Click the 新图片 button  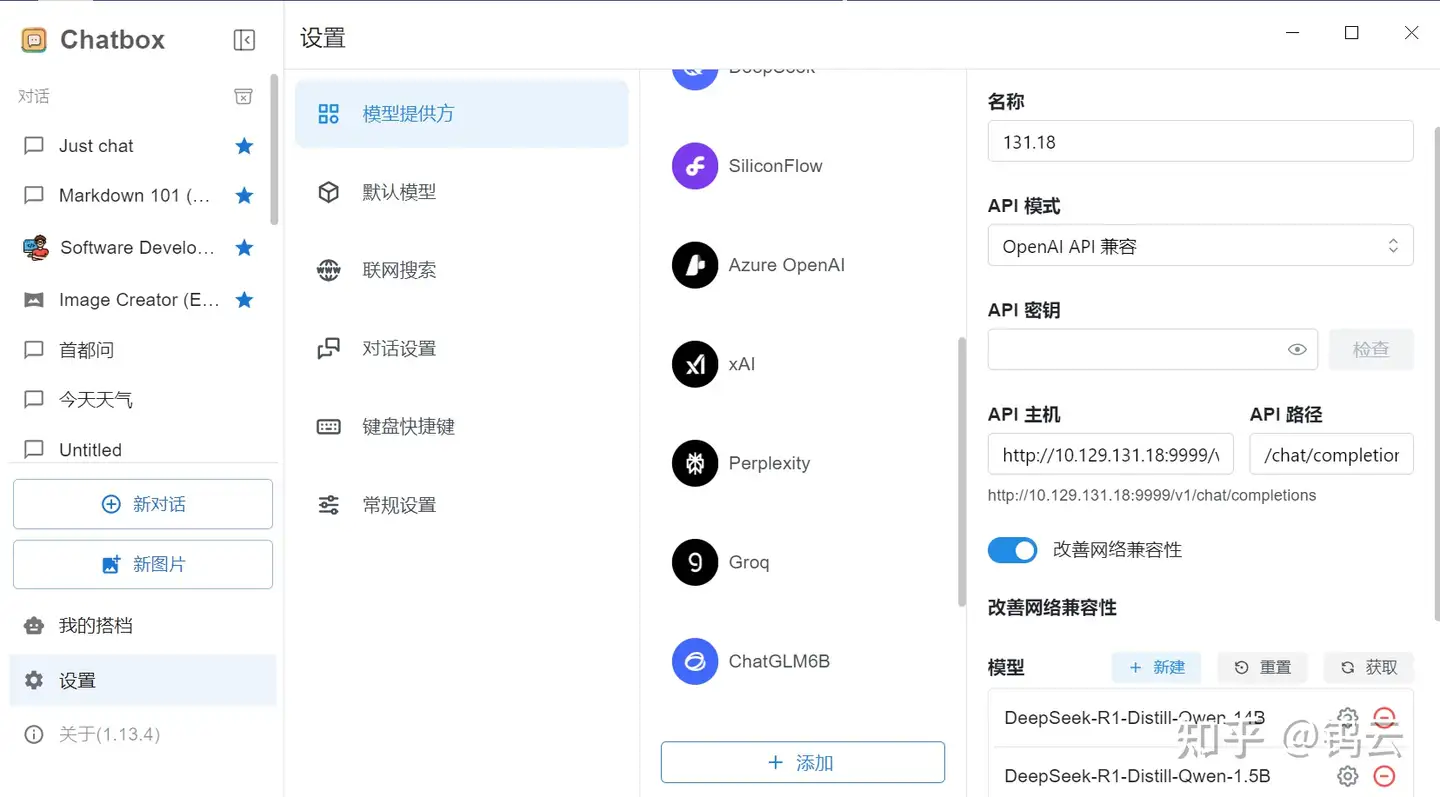[x=143, y=565]
